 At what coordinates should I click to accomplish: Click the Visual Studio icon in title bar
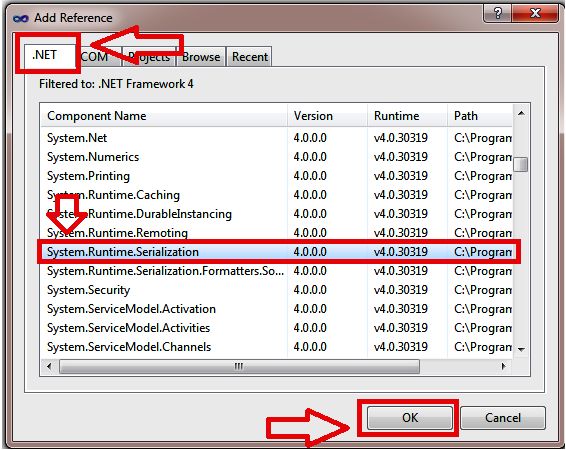coord(21,18)
